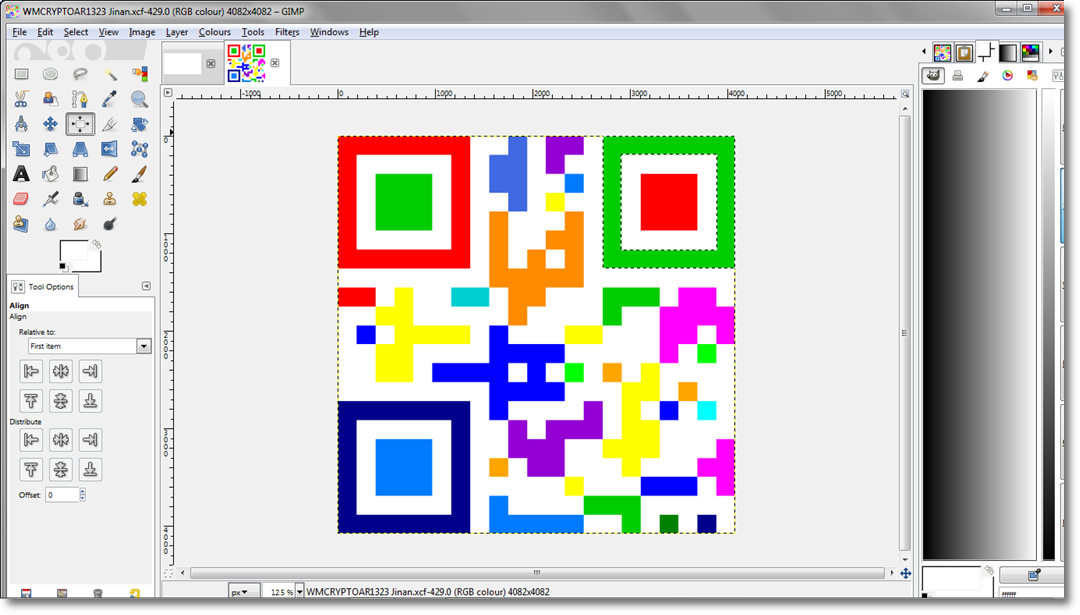The height and width of the screenshot is (615, 1080).
Task: Select the Flip tool
Action: (x=110, y=149)
